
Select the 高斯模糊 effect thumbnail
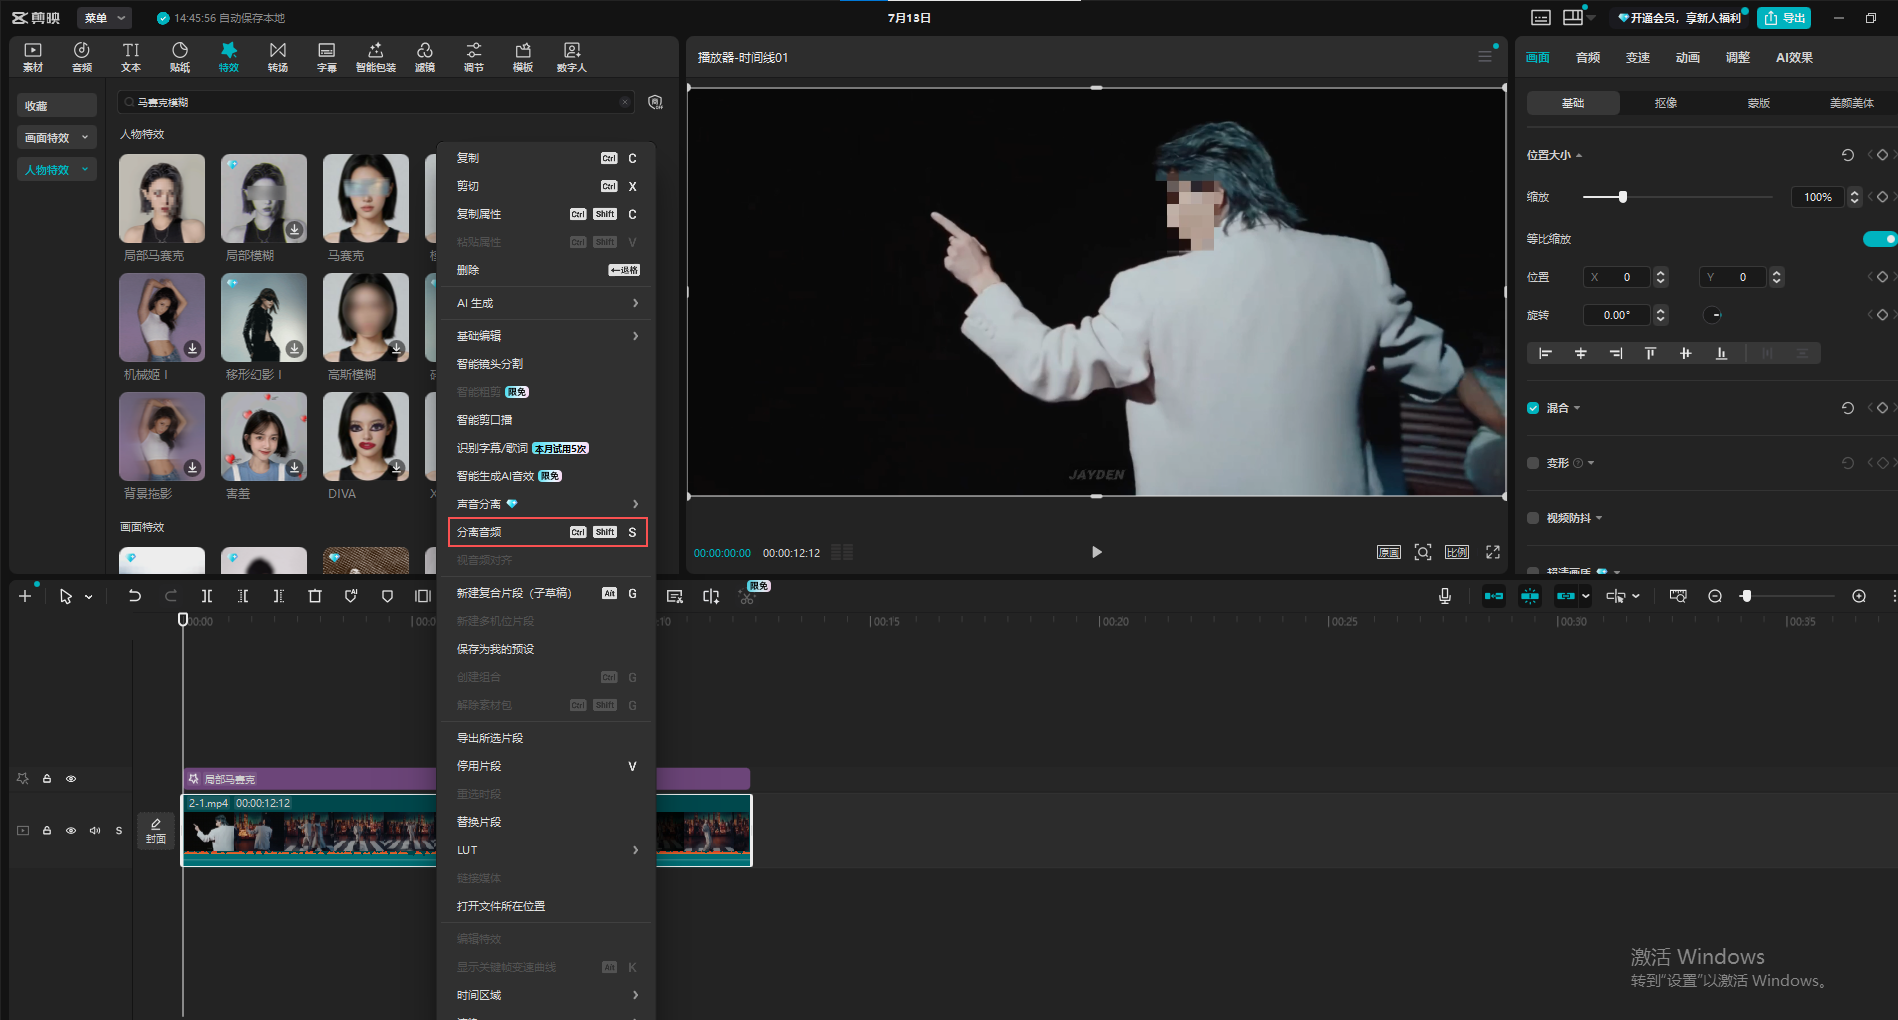(x=366, y=318)
